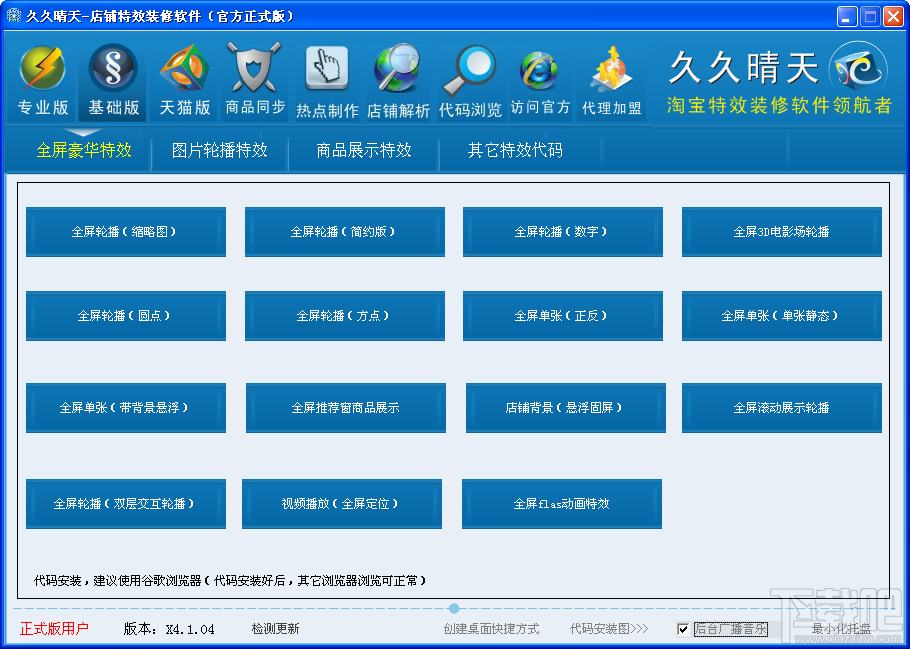Screen dimensions: 910x649
Task: Click 全屏3D电影场轮播 button
Action: 782,232
